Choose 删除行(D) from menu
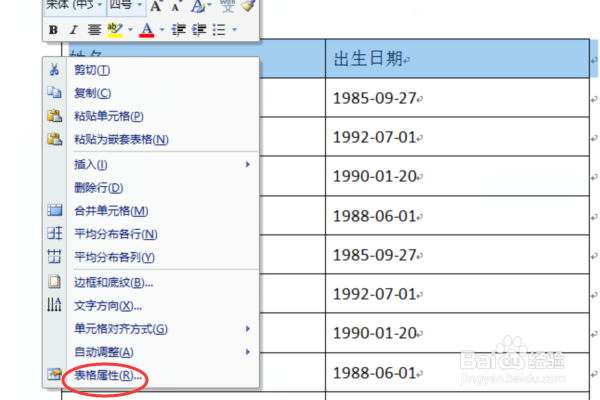The width and height of the screenshot is (600, 400). pos(152,188)
